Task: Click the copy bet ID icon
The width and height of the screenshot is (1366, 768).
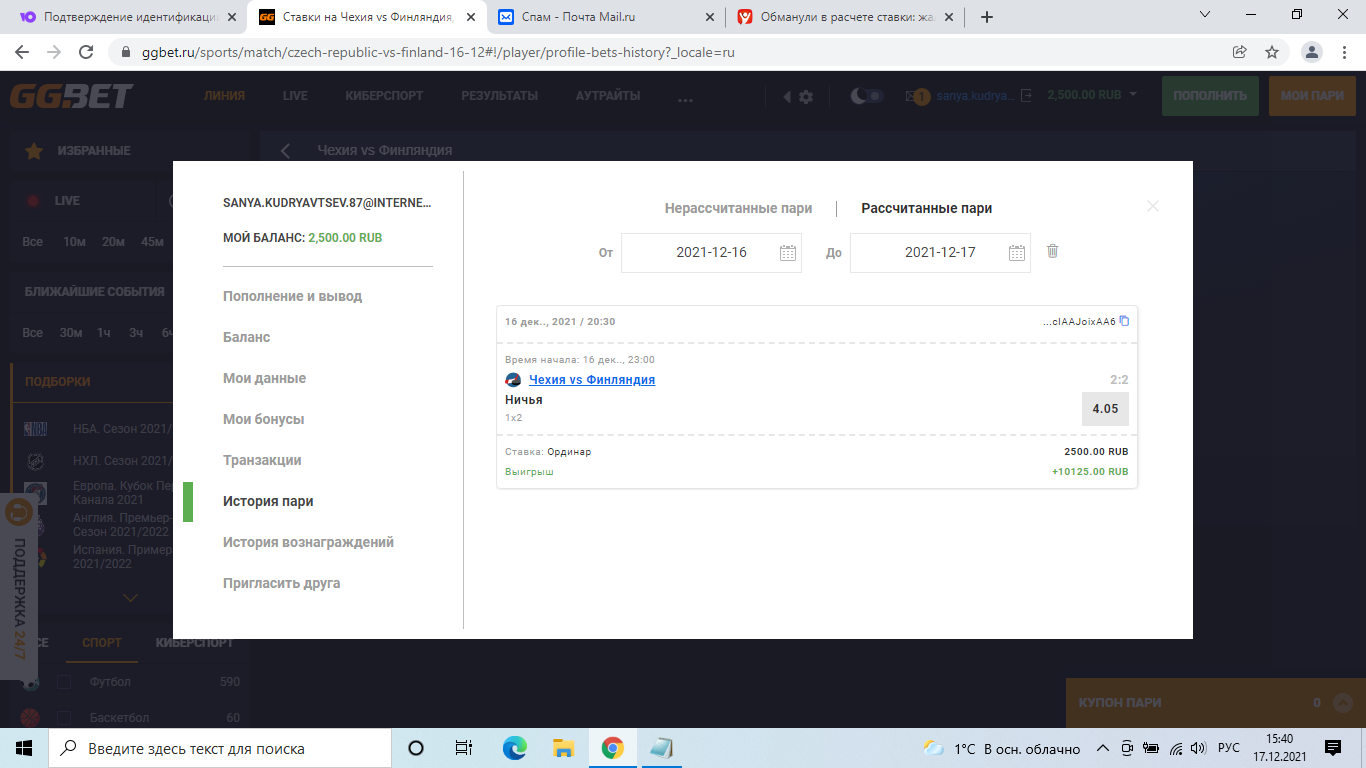Action: click(x=1124, y=321)
